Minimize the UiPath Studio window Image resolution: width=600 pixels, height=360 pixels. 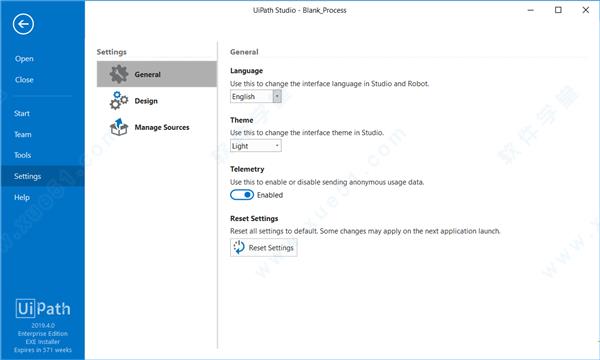[x=531, y=10]
